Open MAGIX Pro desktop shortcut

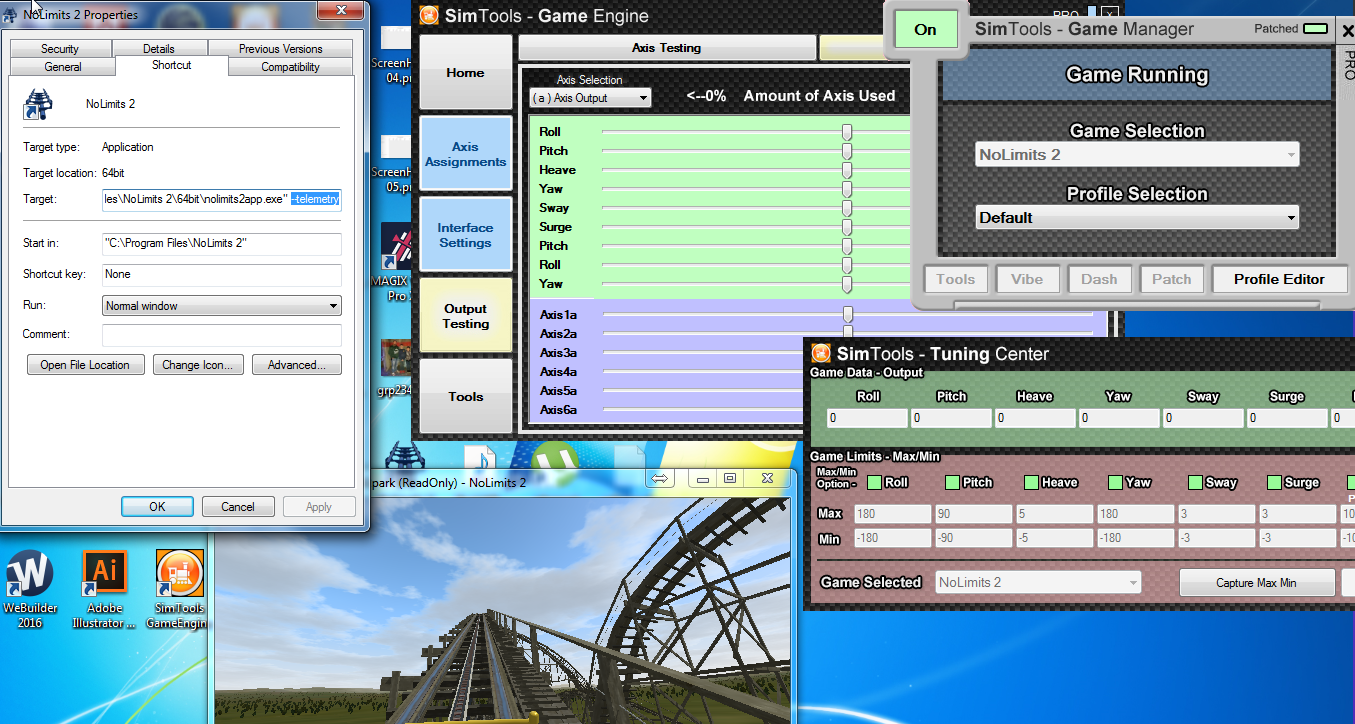coord(398,262)
